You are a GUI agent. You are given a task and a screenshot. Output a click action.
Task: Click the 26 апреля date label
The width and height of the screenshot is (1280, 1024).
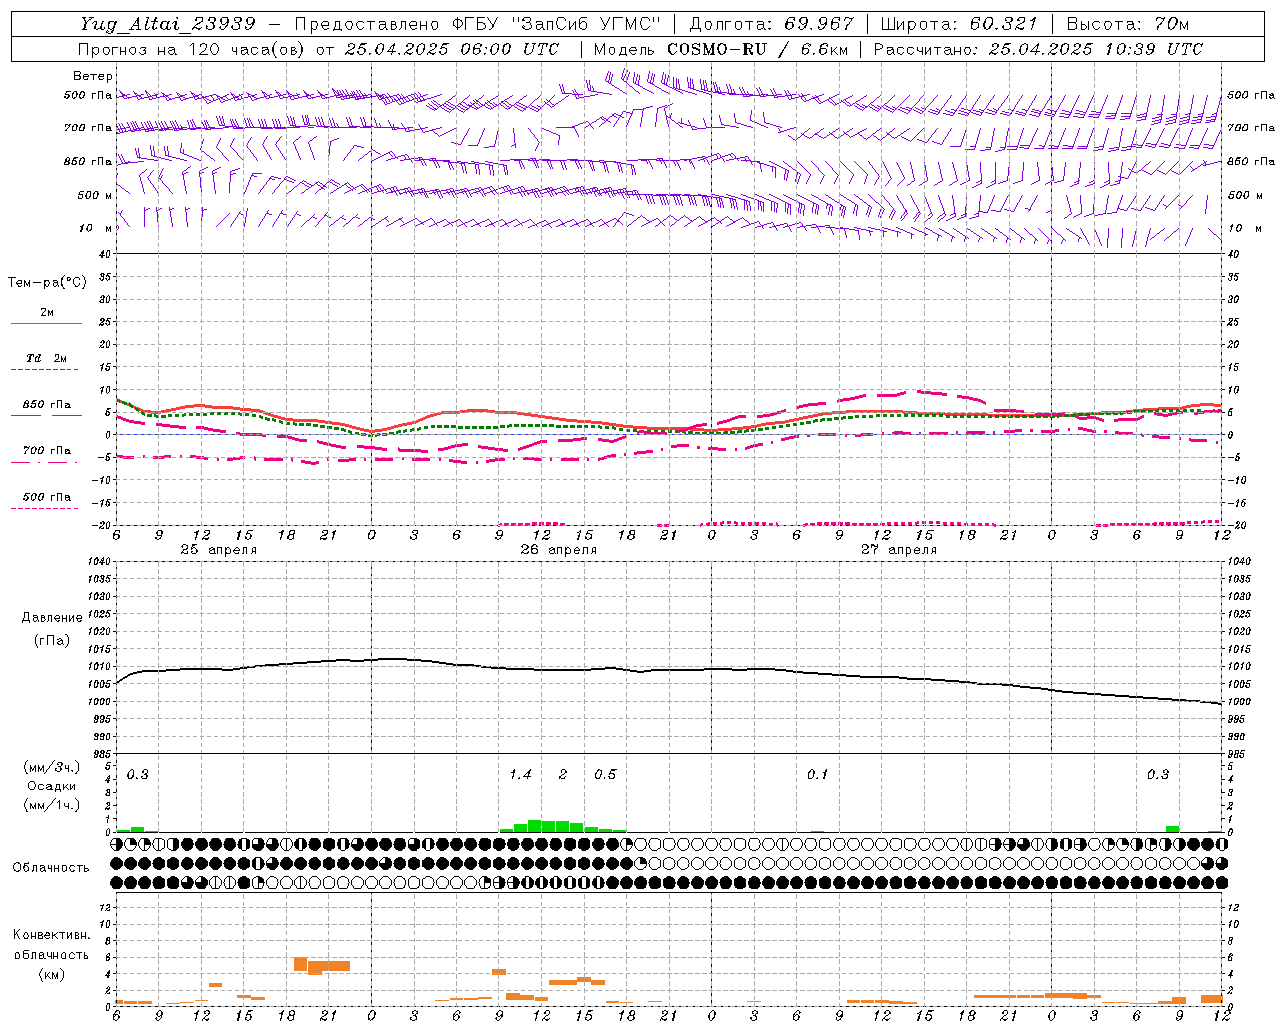point(559,550)
